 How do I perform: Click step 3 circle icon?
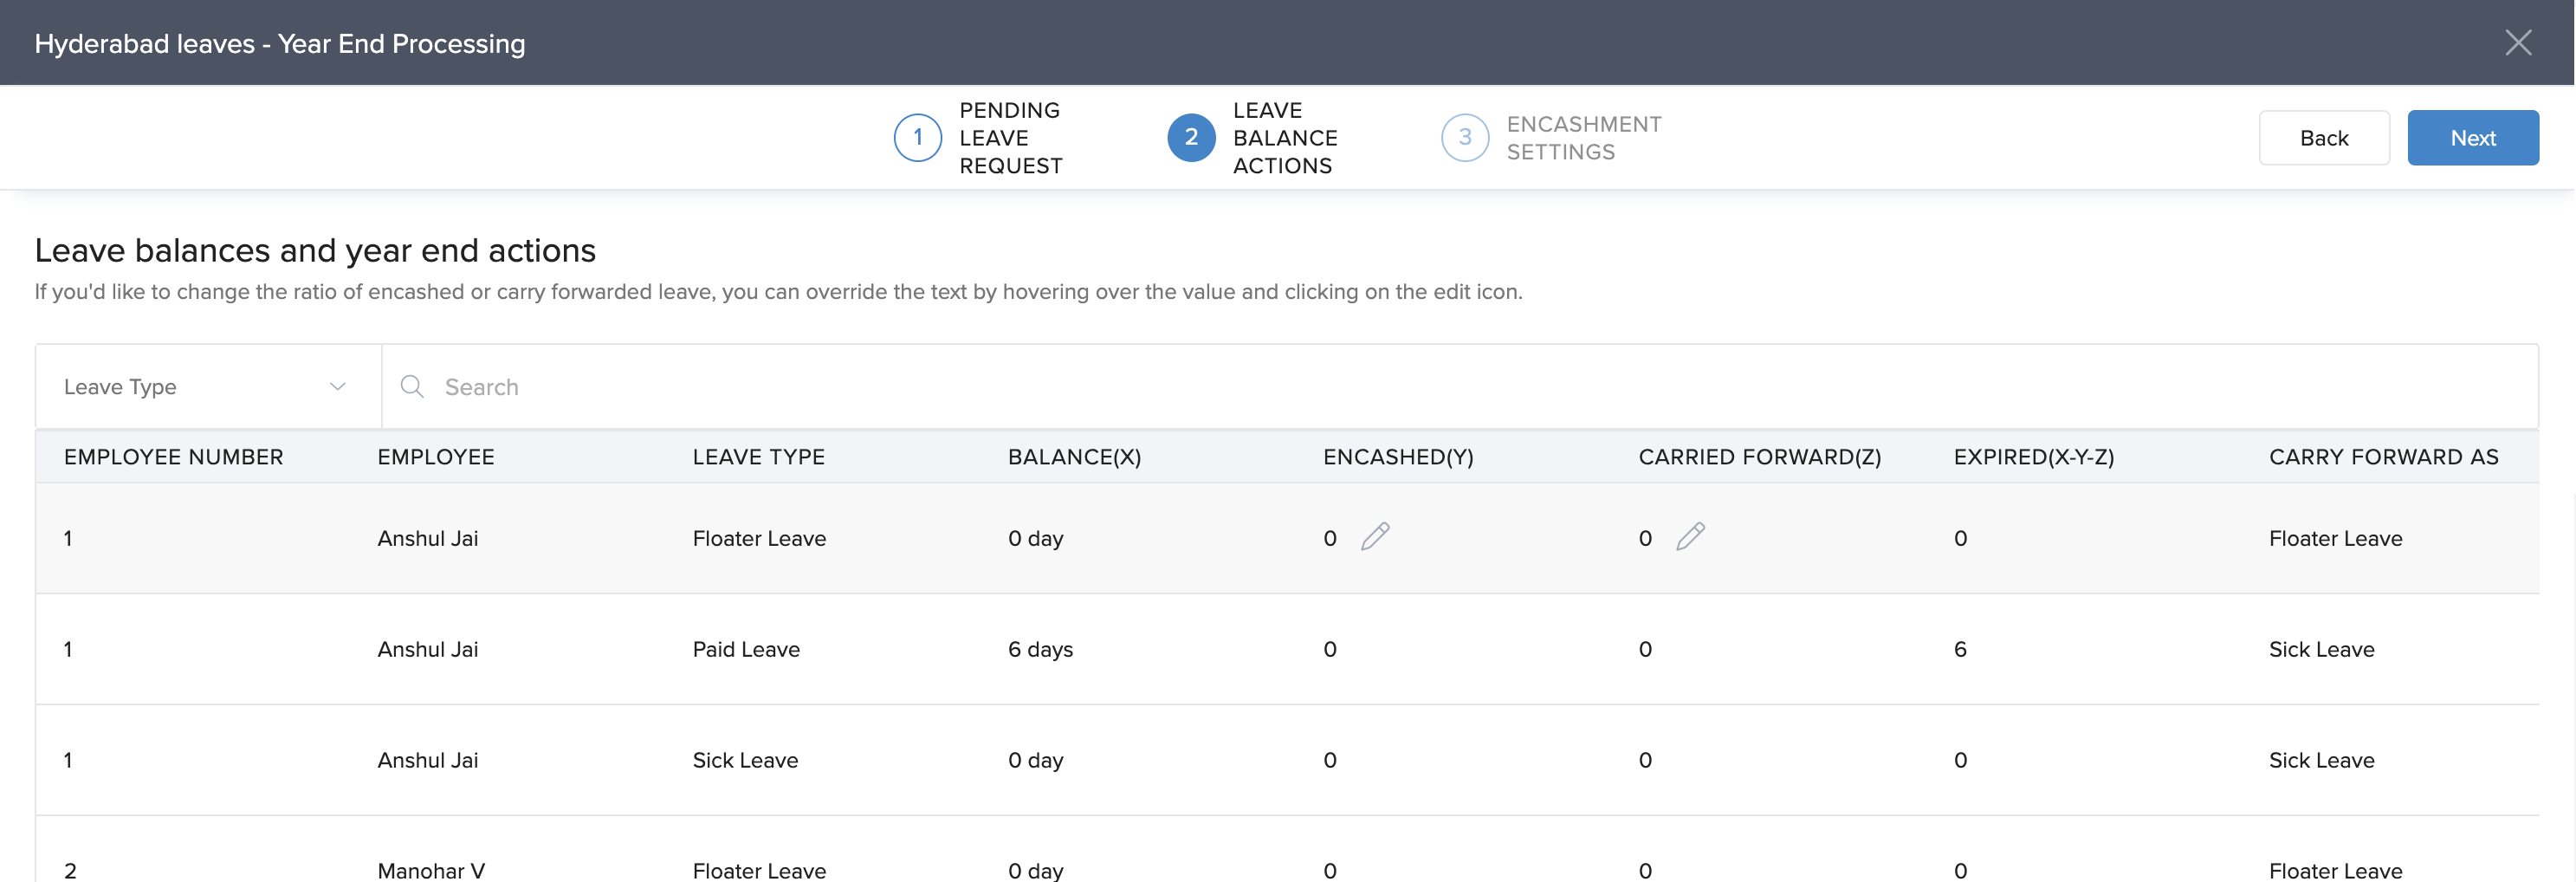point(1464,138)
